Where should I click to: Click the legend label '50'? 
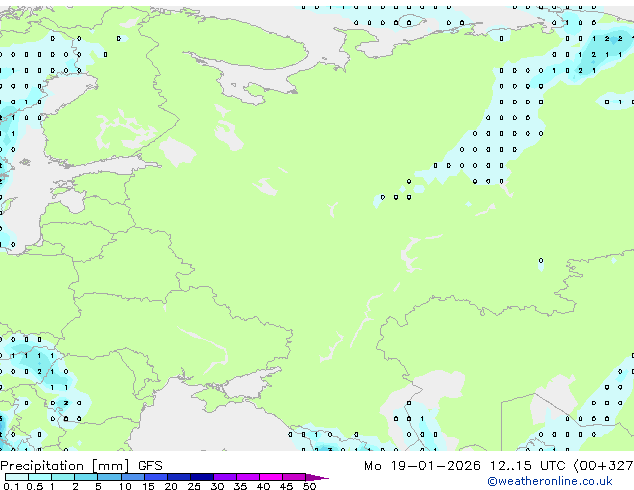pos(309,486)
